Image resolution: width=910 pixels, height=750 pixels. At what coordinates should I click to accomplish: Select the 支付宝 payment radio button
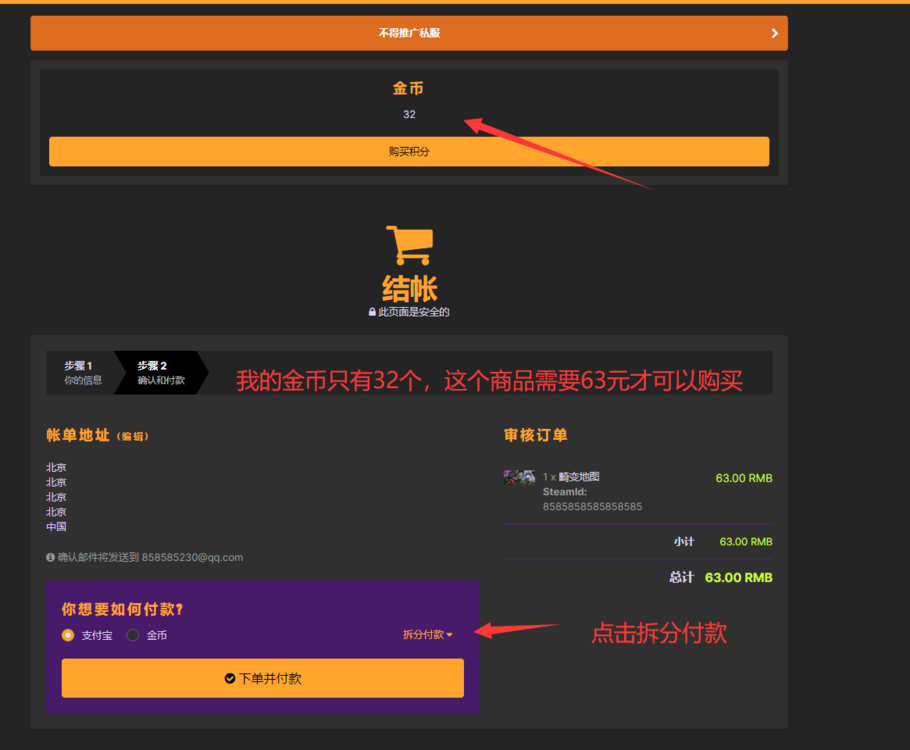(68, 635)
